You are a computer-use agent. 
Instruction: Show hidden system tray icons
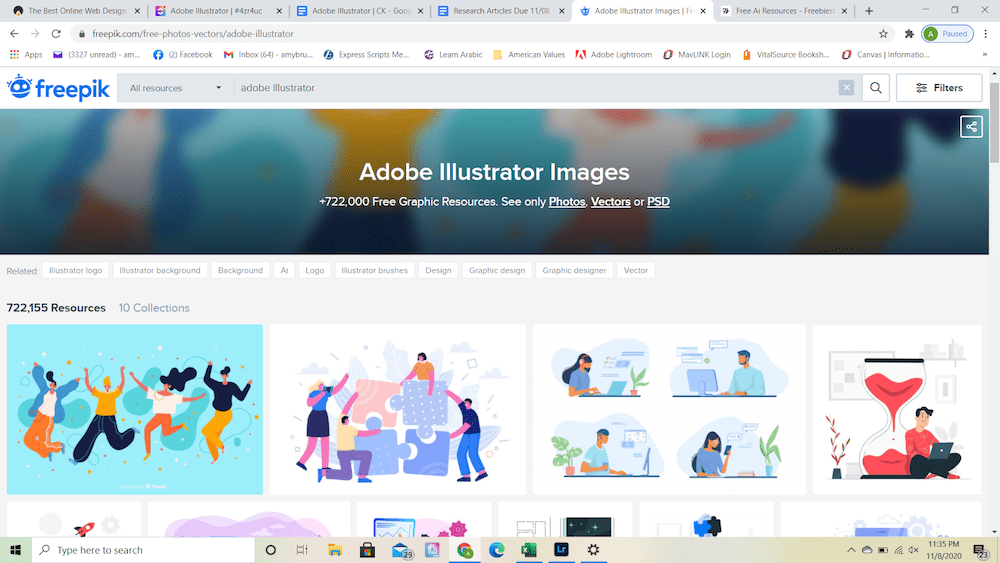click(851, 550)
